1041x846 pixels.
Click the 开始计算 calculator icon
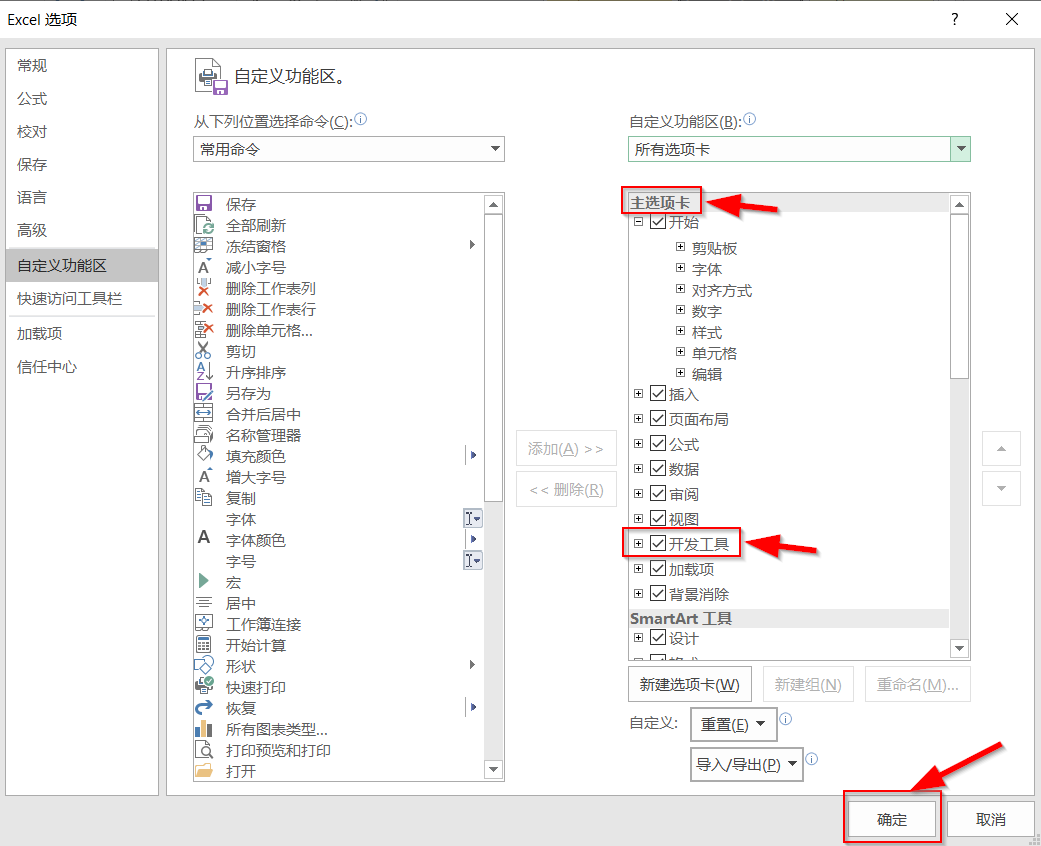204,644
